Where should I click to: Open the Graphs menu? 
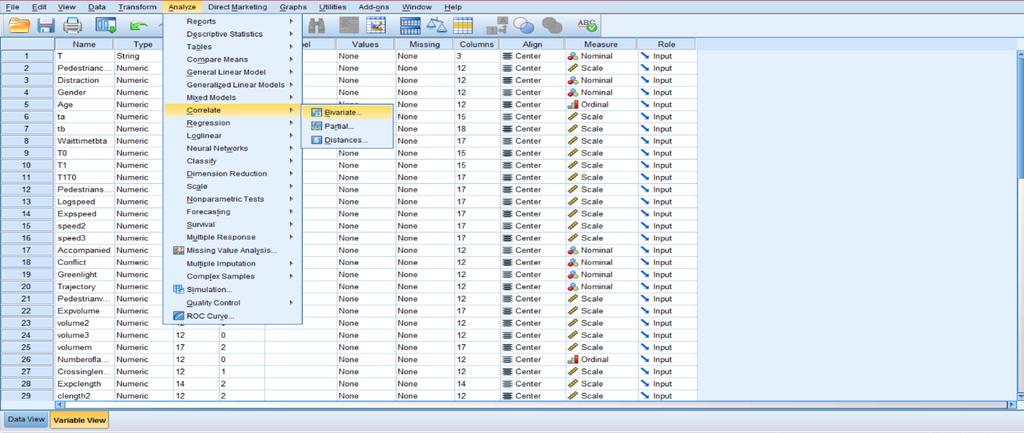point(293,7)
